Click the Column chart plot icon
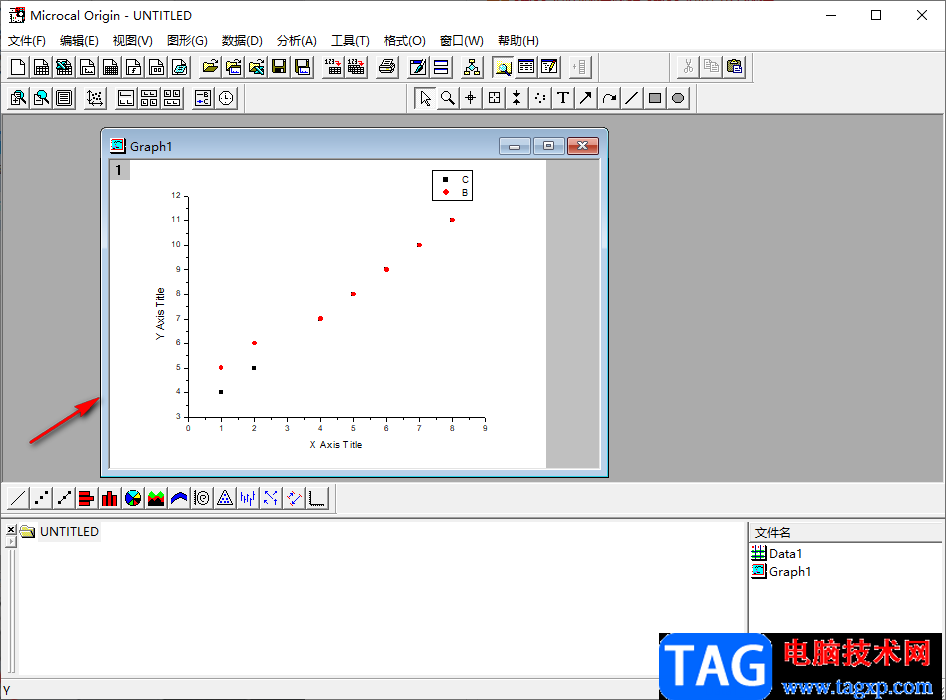The image size is (946, 700). tap(110, 497)
